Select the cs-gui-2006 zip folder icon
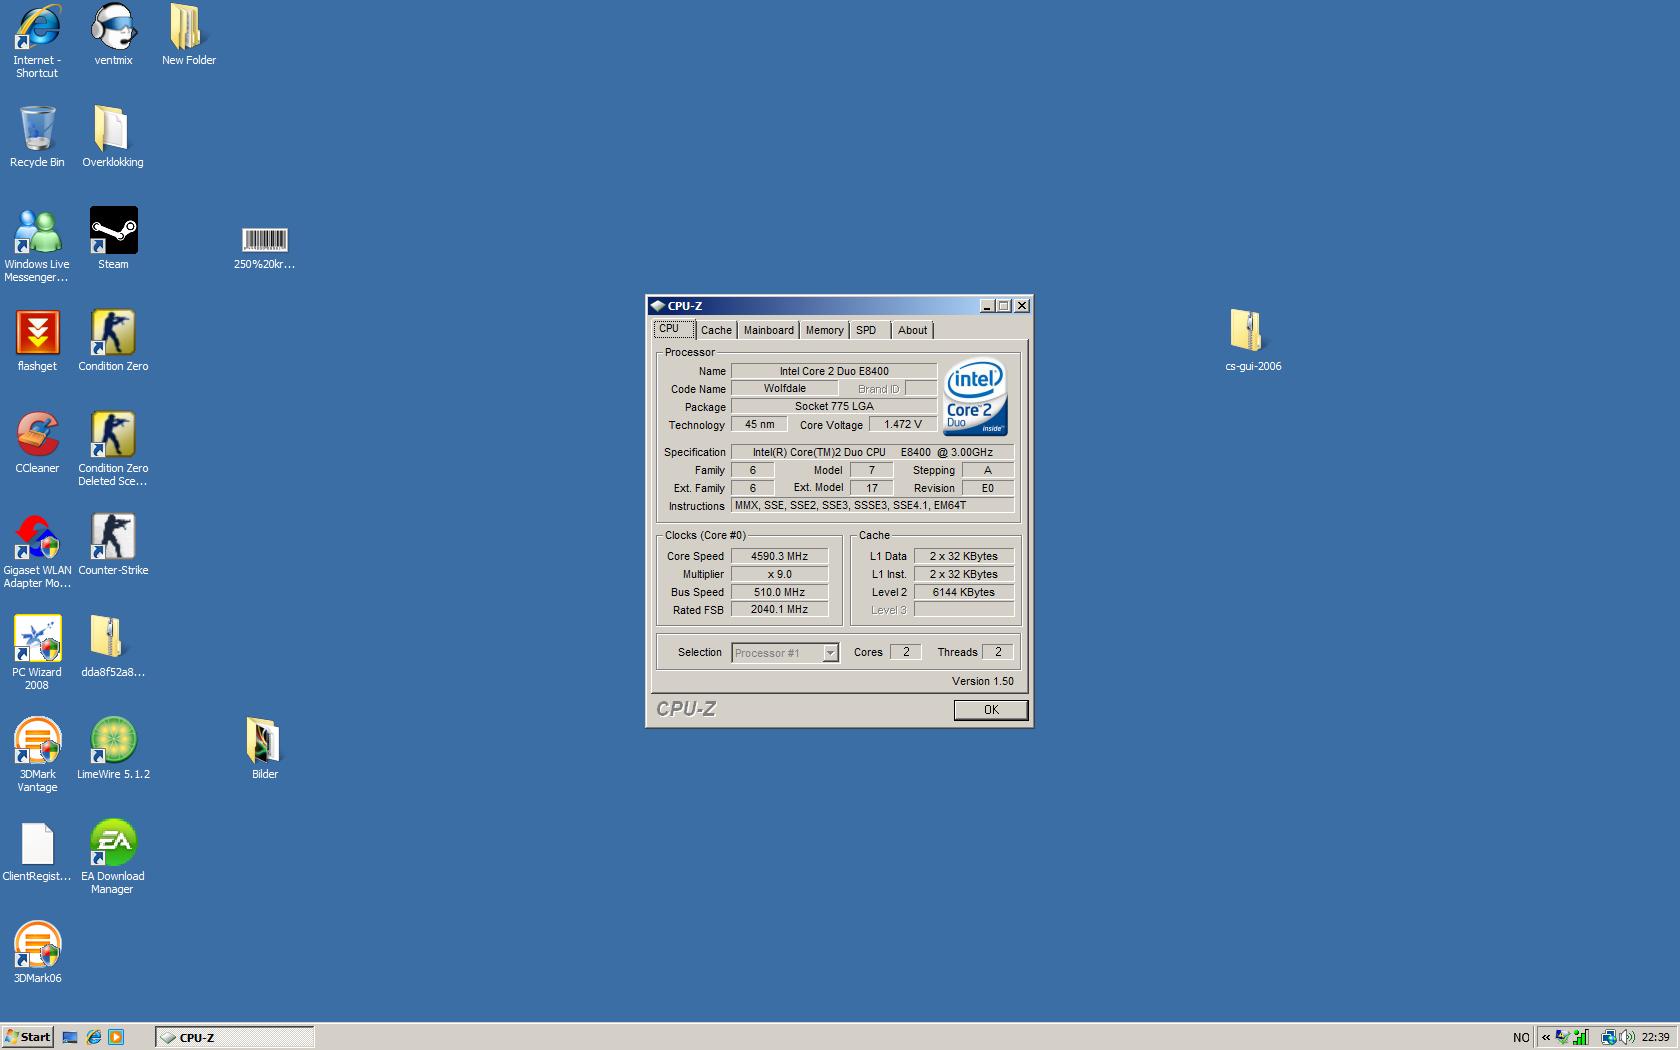 click(x=1253, y=340)
